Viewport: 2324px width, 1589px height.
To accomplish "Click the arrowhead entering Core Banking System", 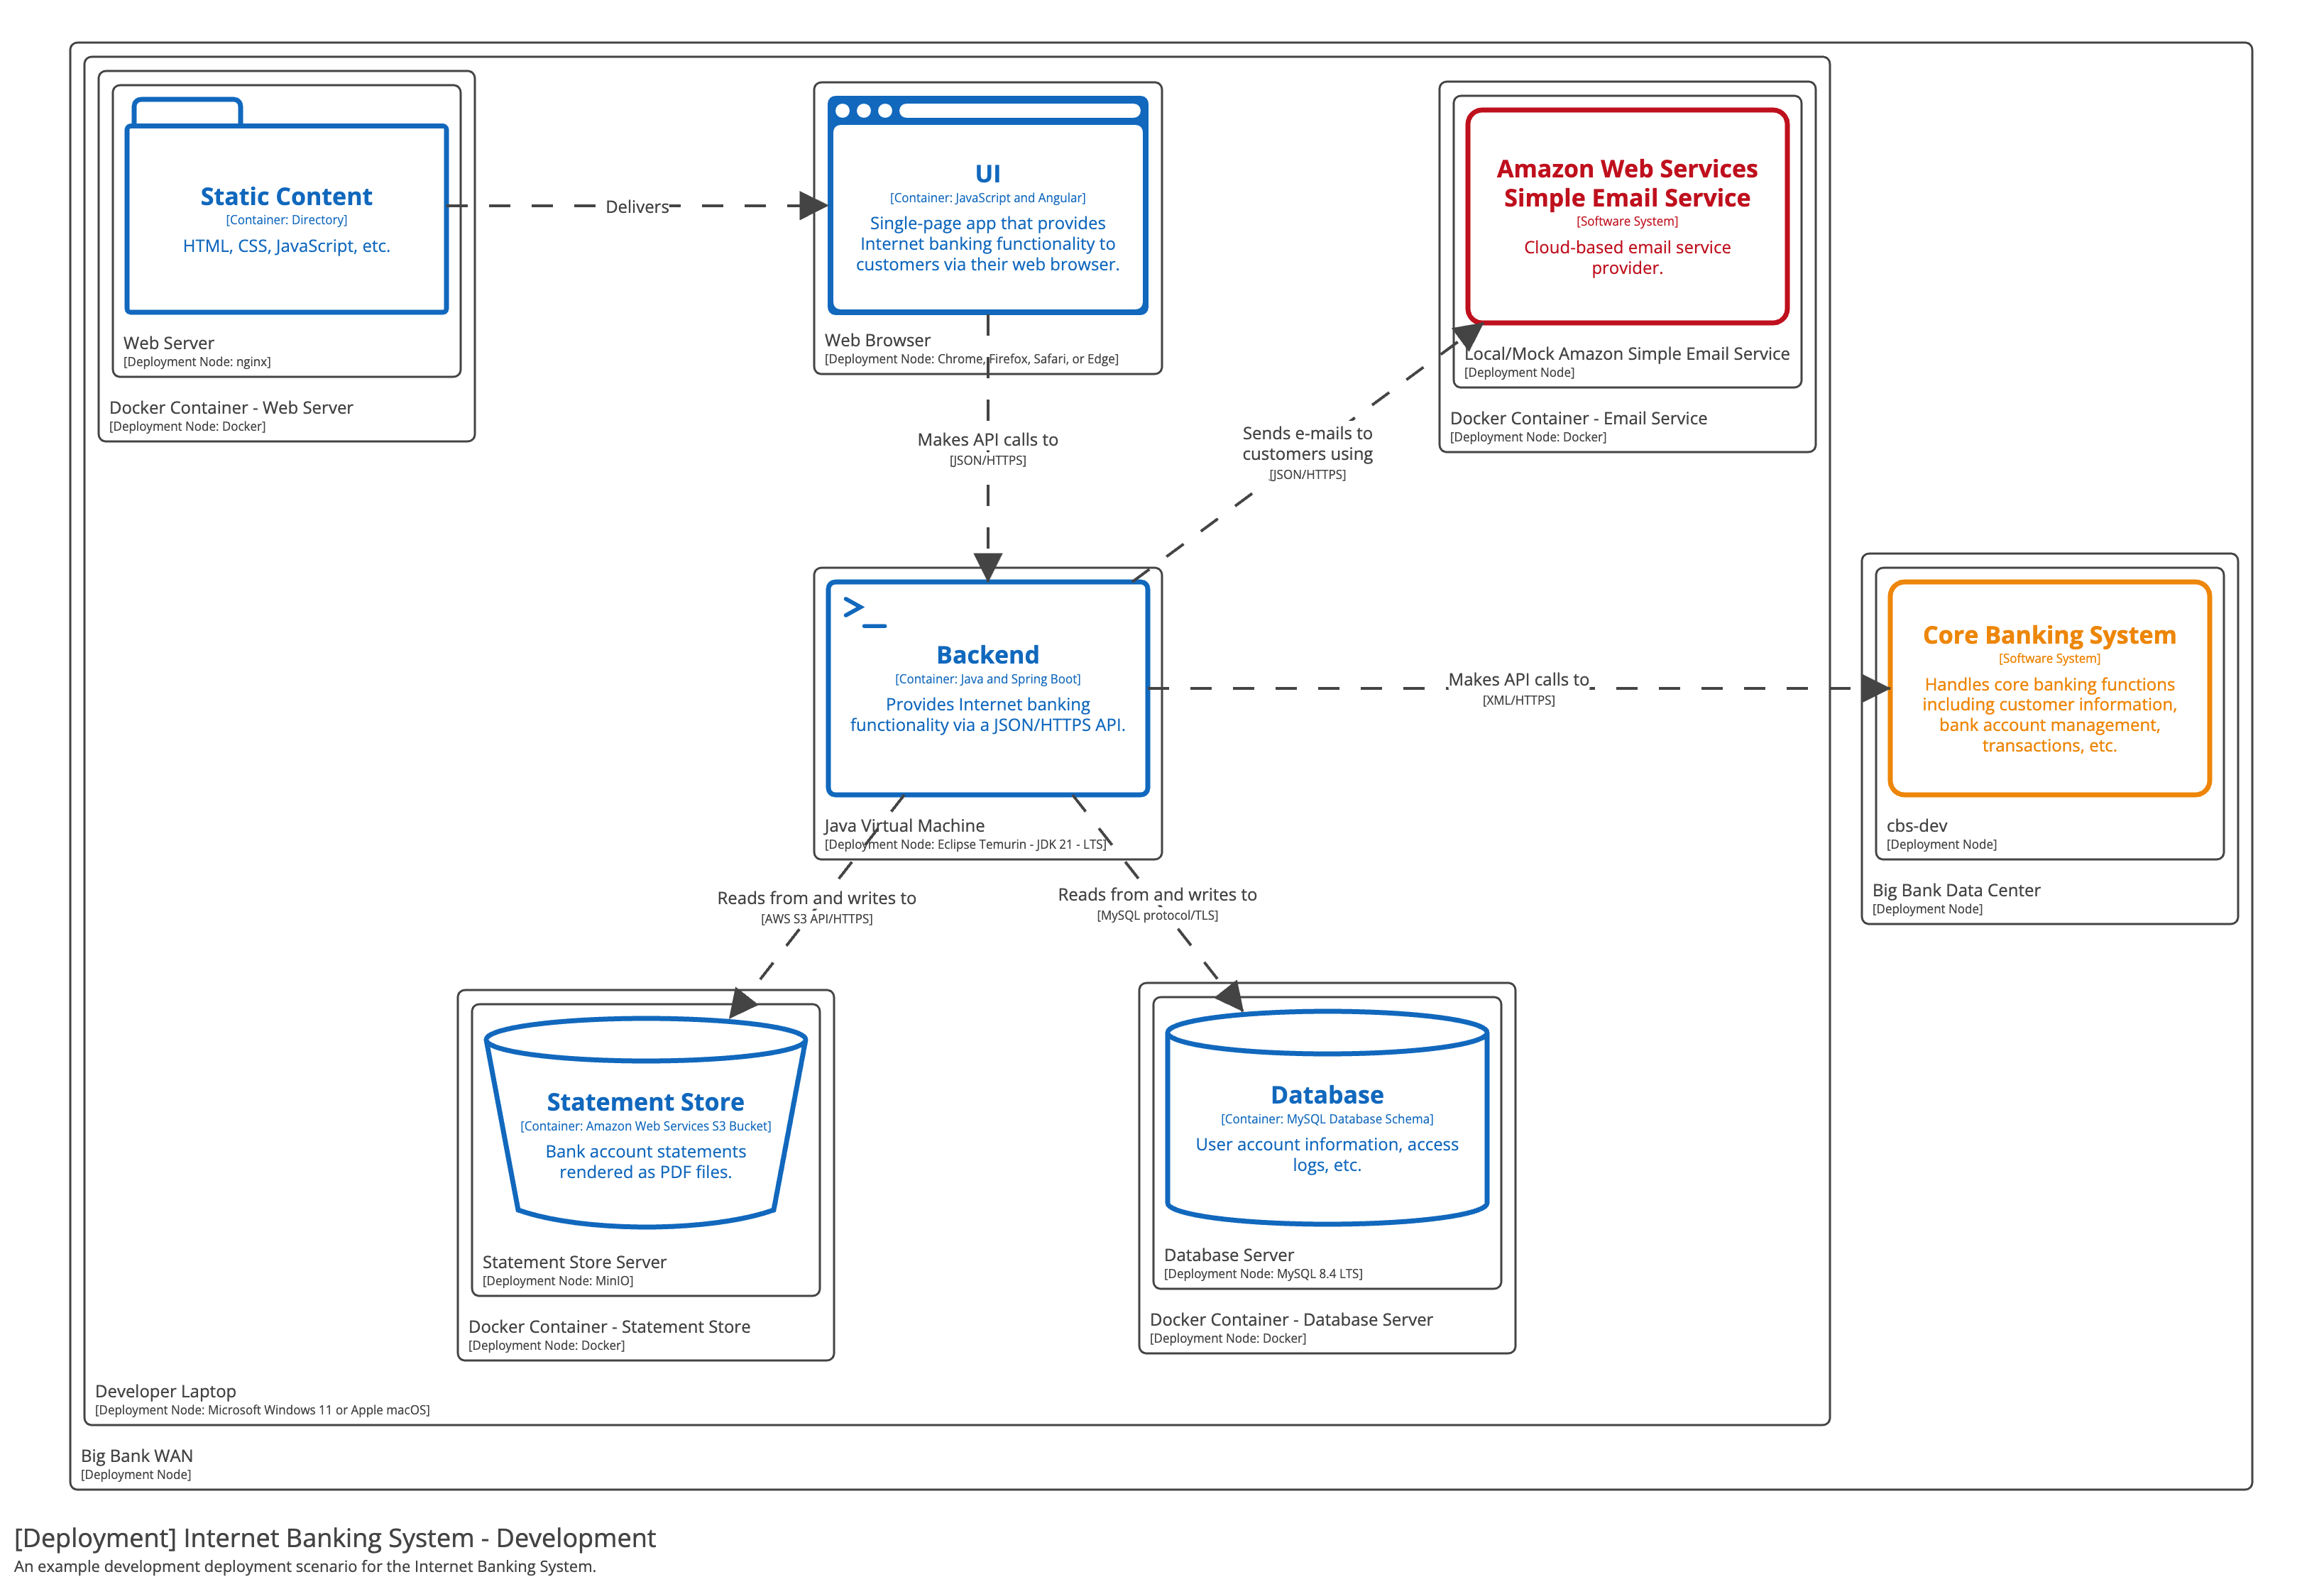I will [x=1876, y=688].
